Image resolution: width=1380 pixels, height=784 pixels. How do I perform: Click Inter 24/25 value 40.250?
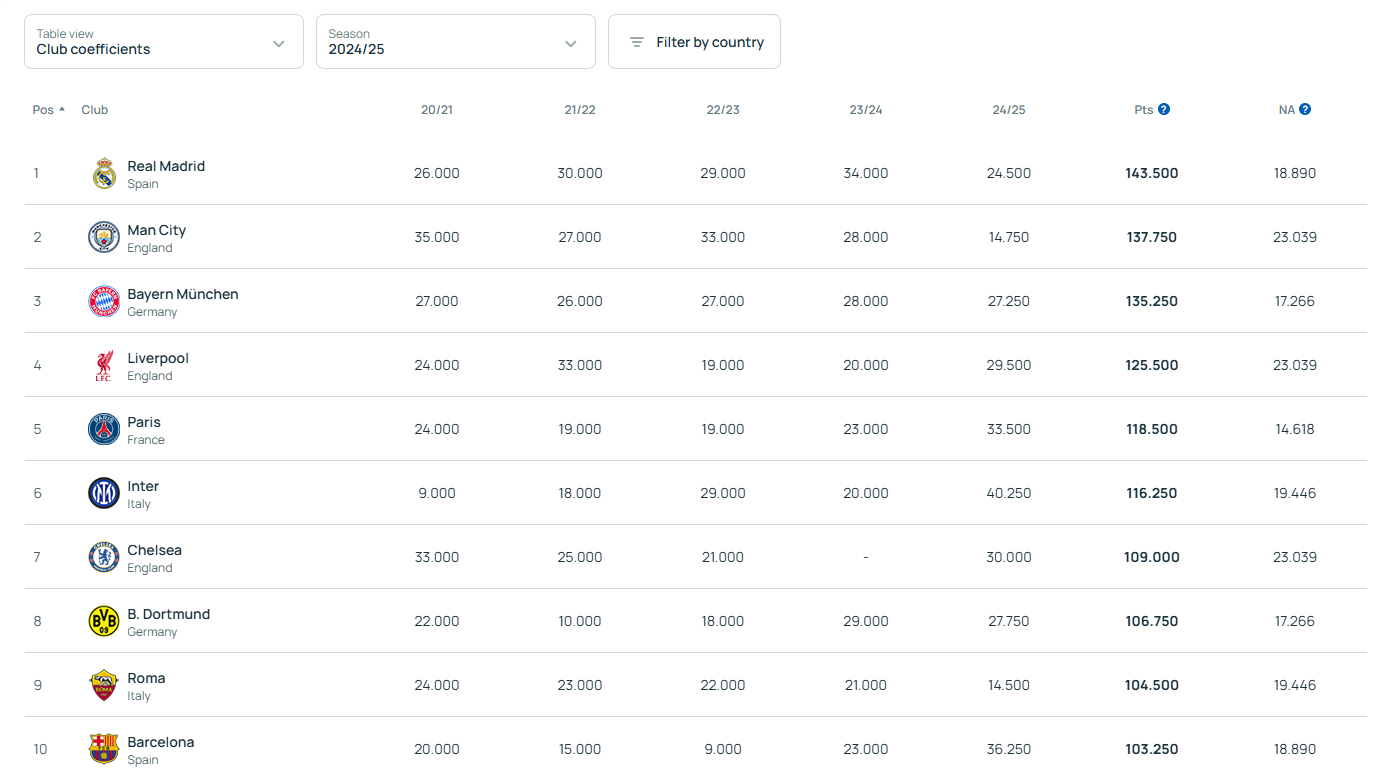(x=1009, y=493)
